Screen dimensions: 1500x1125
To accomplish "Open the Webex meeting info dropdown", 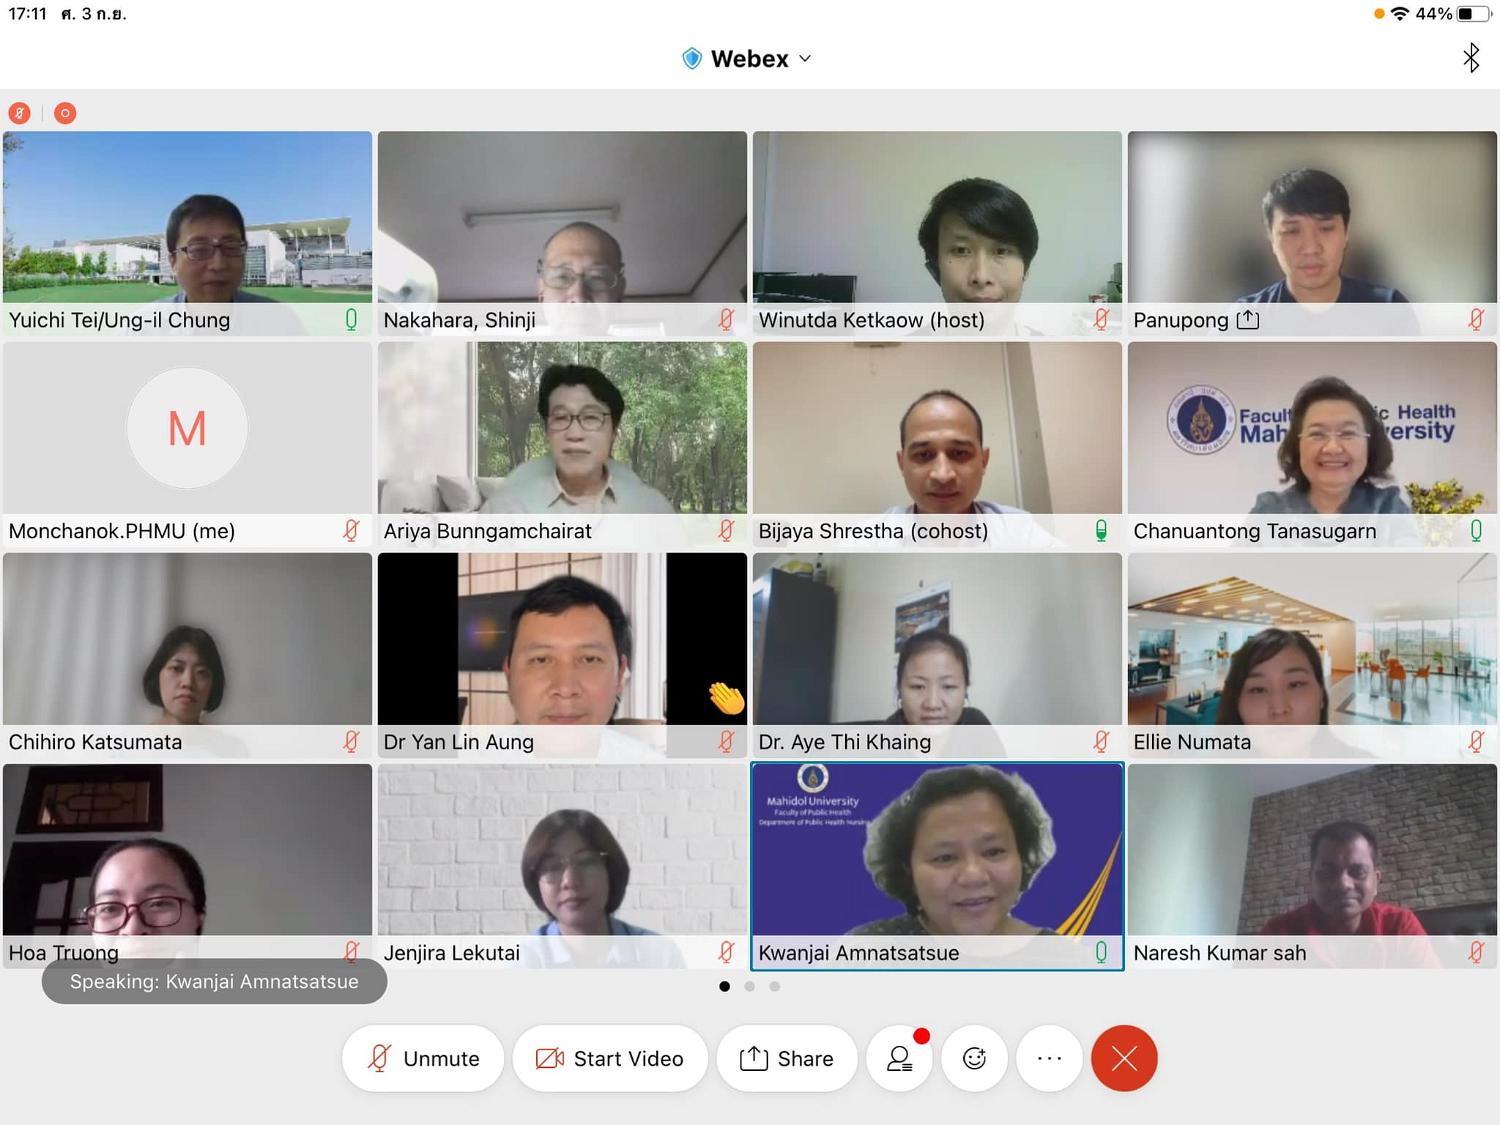I will 747,59.
